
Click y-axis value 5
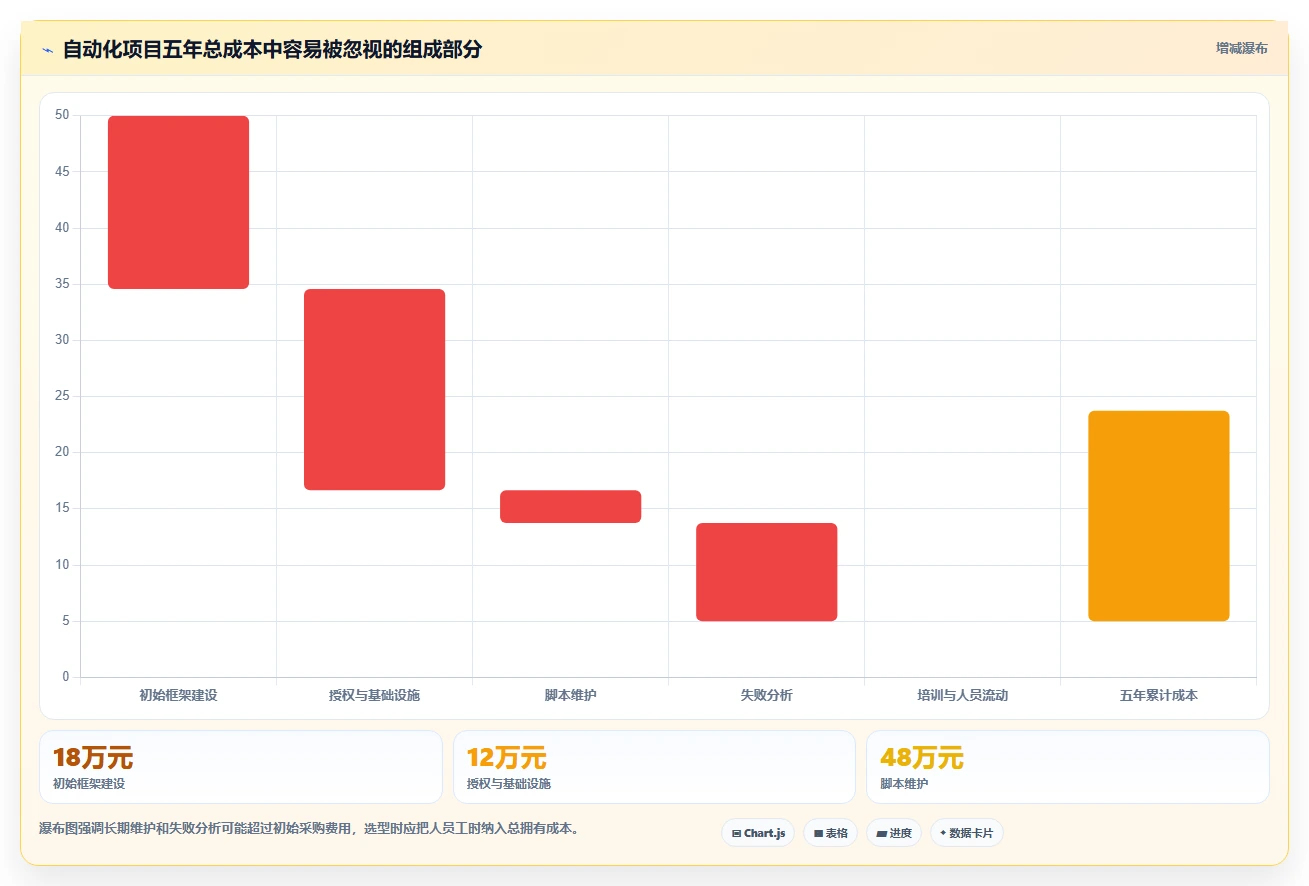pos(66,621)
